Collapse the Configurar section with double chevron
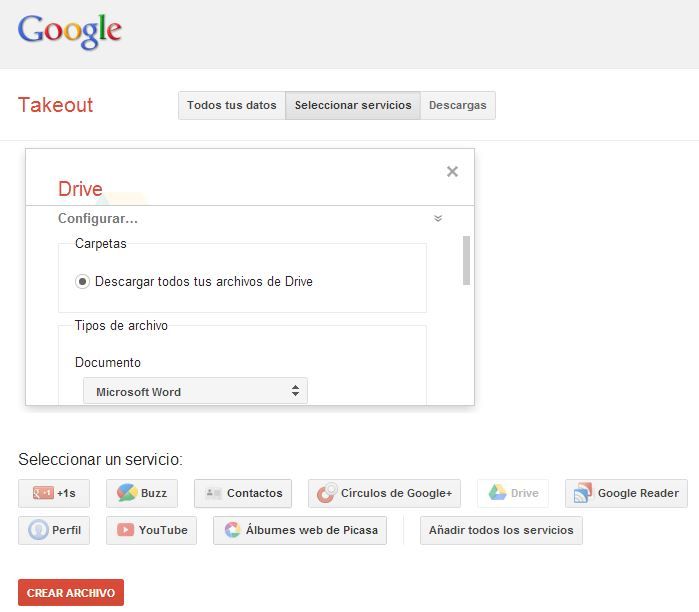The image size is (699, 612). (437, 218)
